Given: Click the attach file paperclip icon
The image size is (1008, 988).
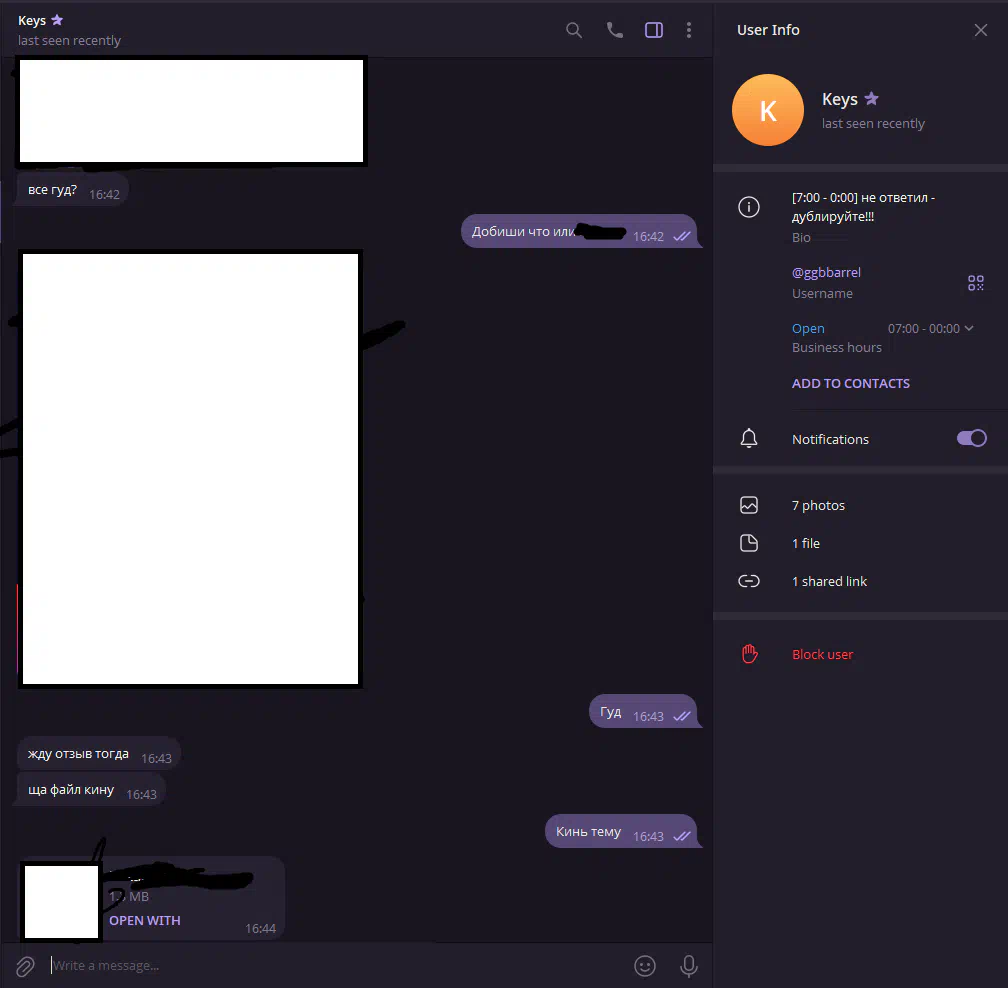Looking at the screenshot, I should pos(25,966).
